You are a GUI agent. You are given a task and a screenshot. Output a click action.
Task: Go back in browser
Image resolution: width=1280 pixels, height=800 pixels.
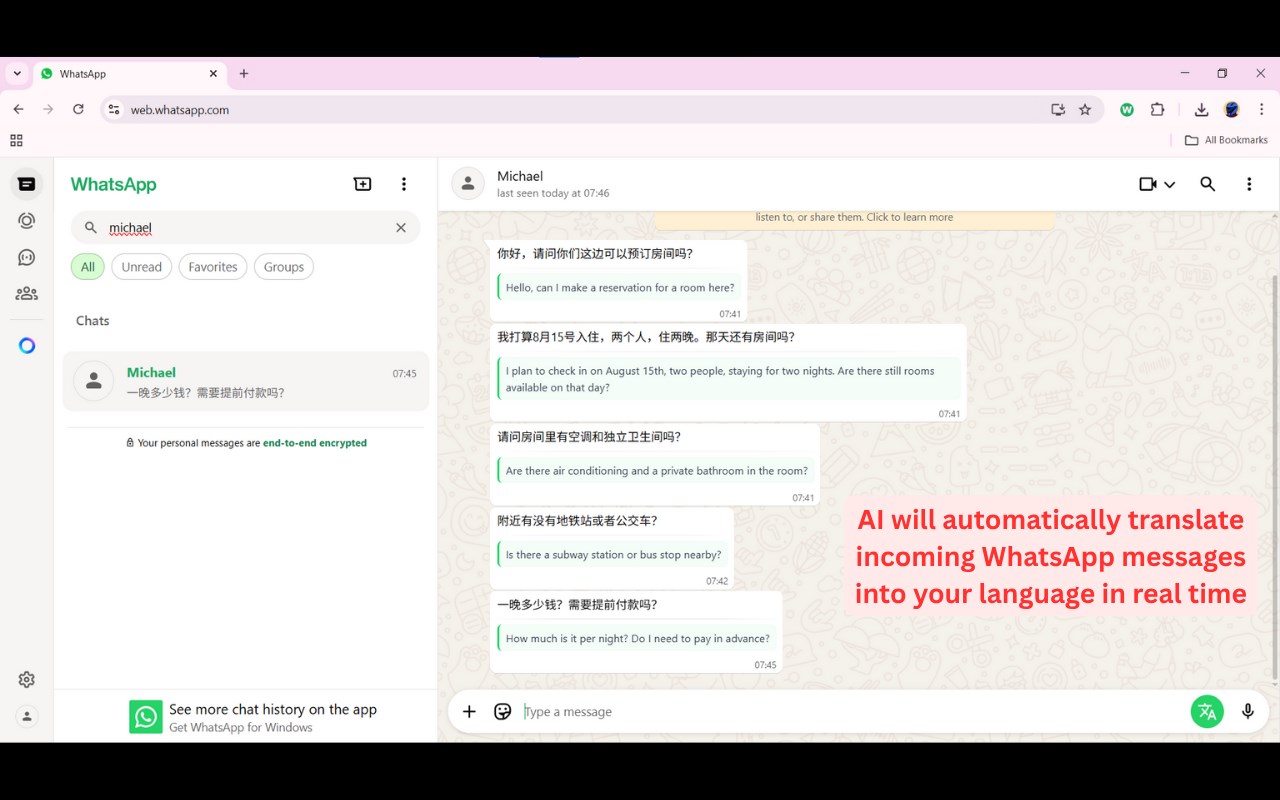pos(18,110)
